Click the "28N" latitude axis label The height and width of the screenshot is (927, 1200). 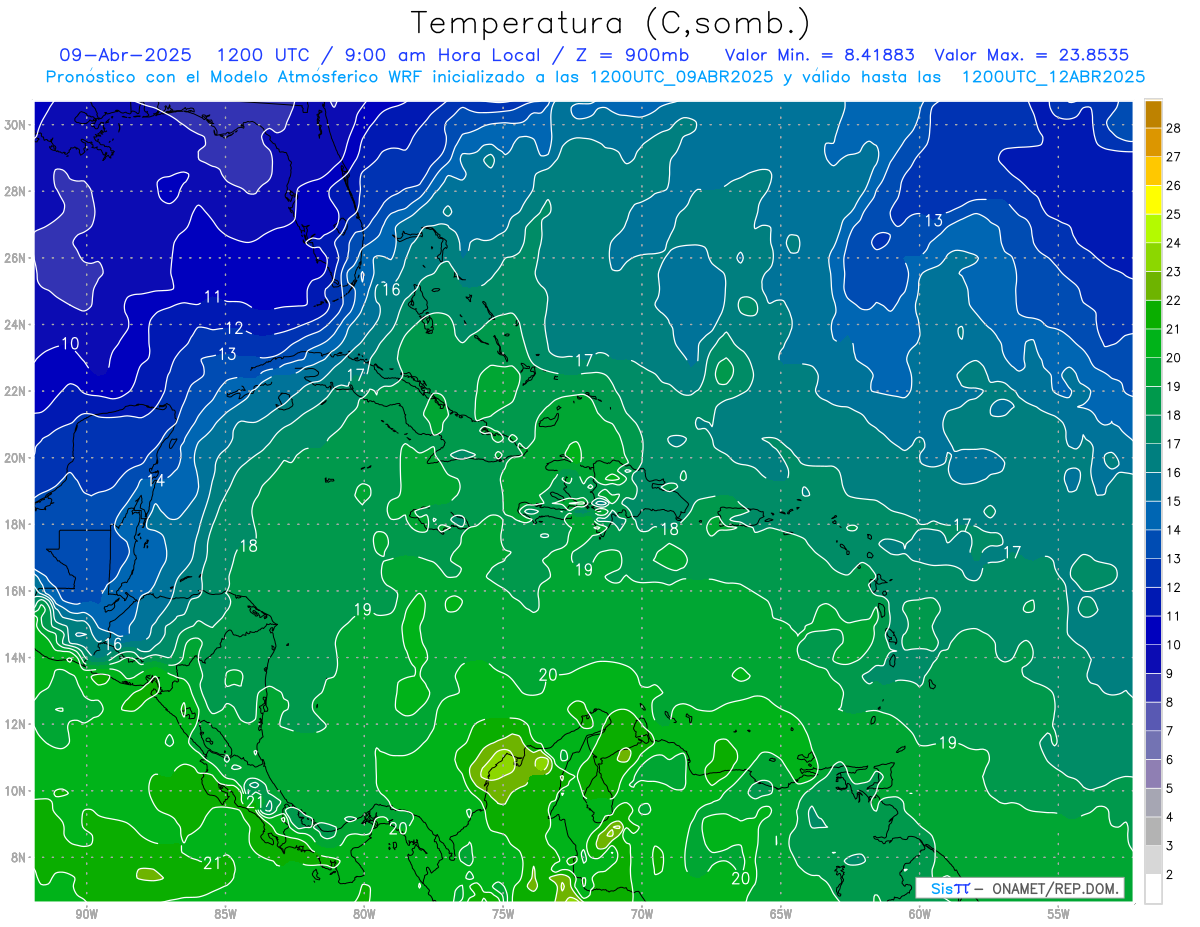point(16,191)
